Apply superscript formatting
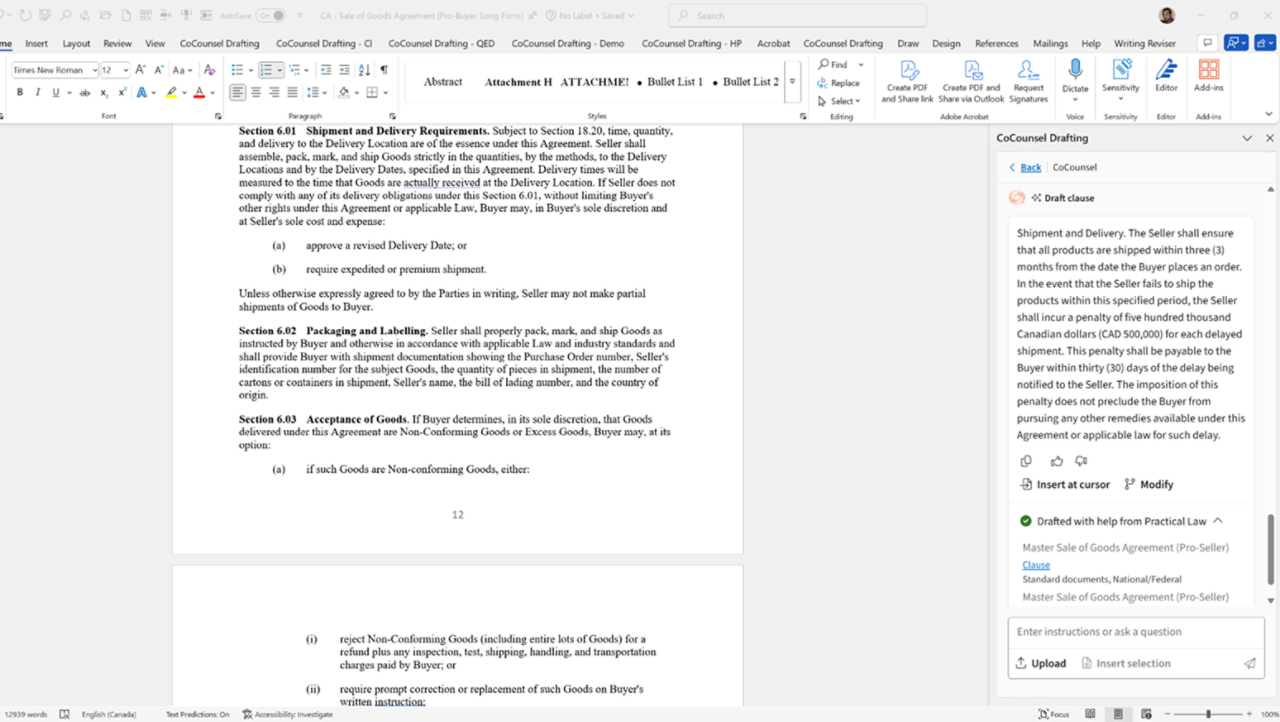This screenshot has height=722, width=1280. [x=122, y=92]
